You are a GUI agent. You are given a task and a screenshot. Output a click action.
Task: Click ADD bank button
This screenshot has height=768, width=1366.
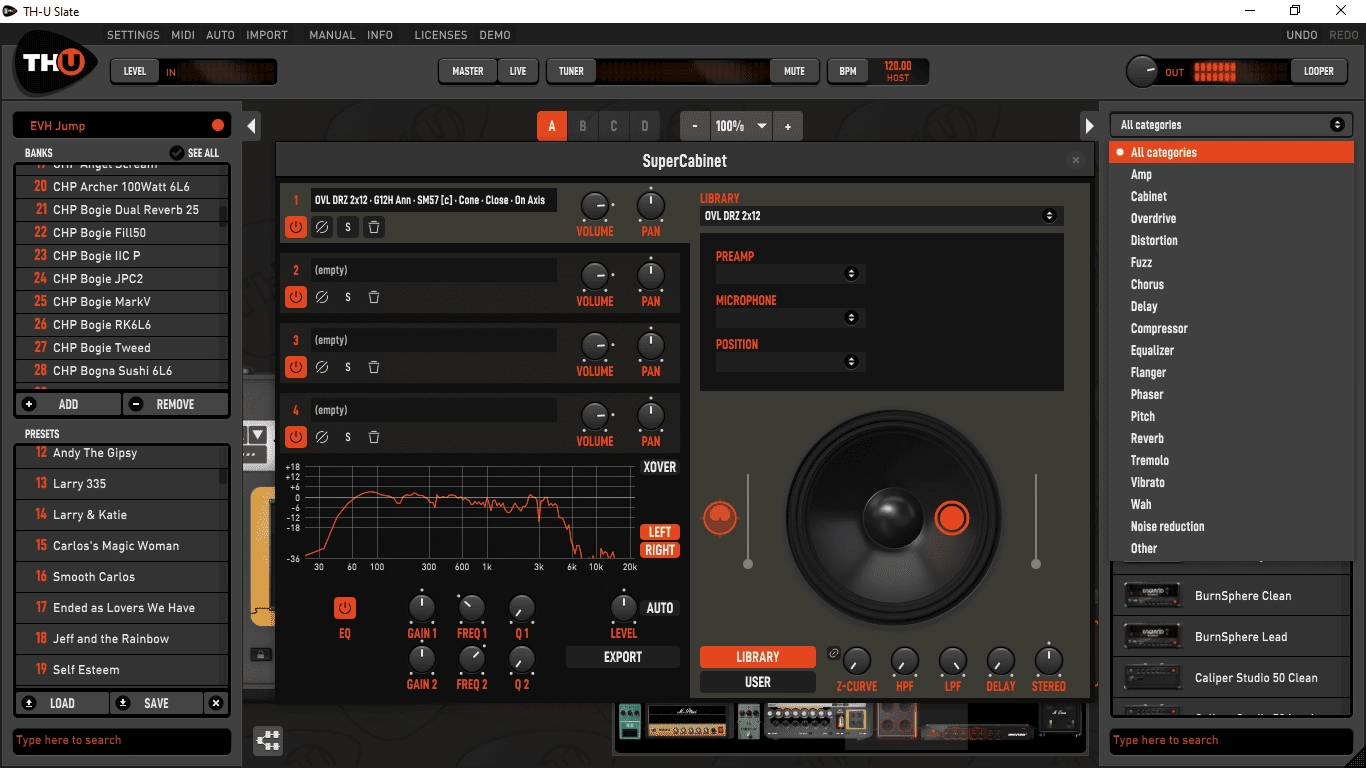(x=68, y=404)
